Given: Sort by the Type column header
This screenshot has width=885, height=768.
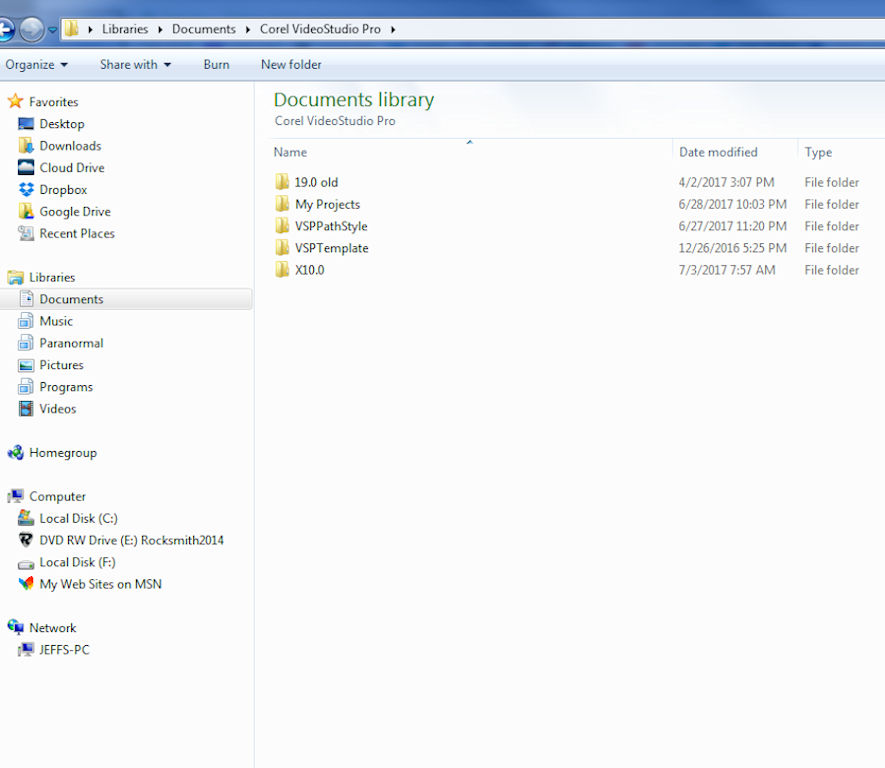Looking at the screenshot, I should click(818, 152).
